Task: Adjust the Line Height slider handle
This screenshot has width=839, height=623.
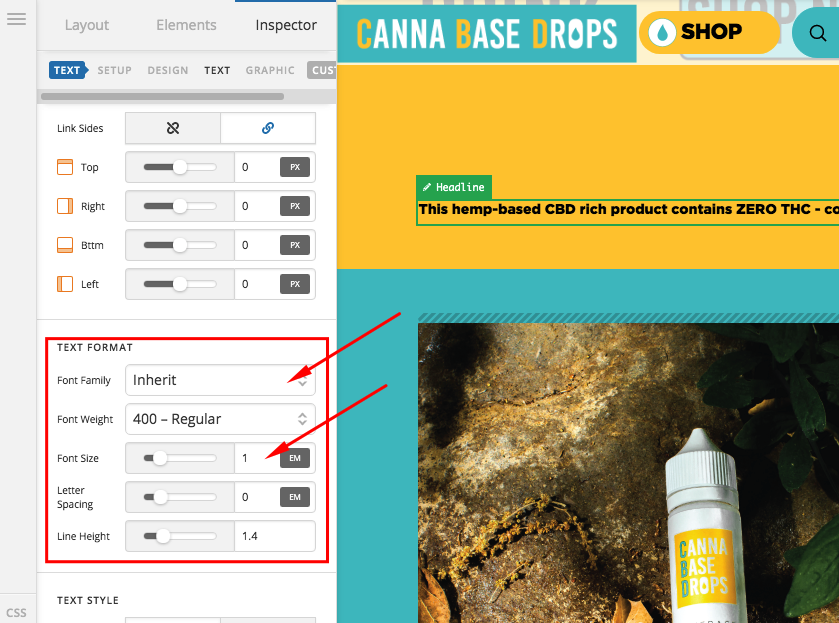Action: pos(163,536)
